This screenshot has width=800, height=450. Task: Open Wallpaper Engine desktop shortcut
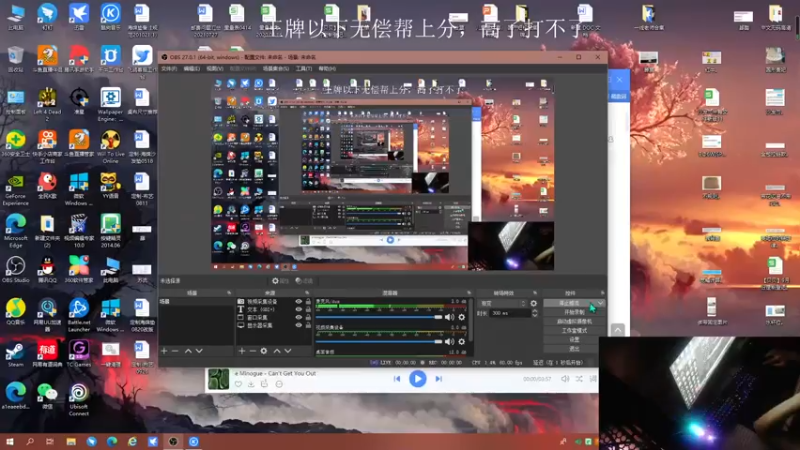coord(110,104)
